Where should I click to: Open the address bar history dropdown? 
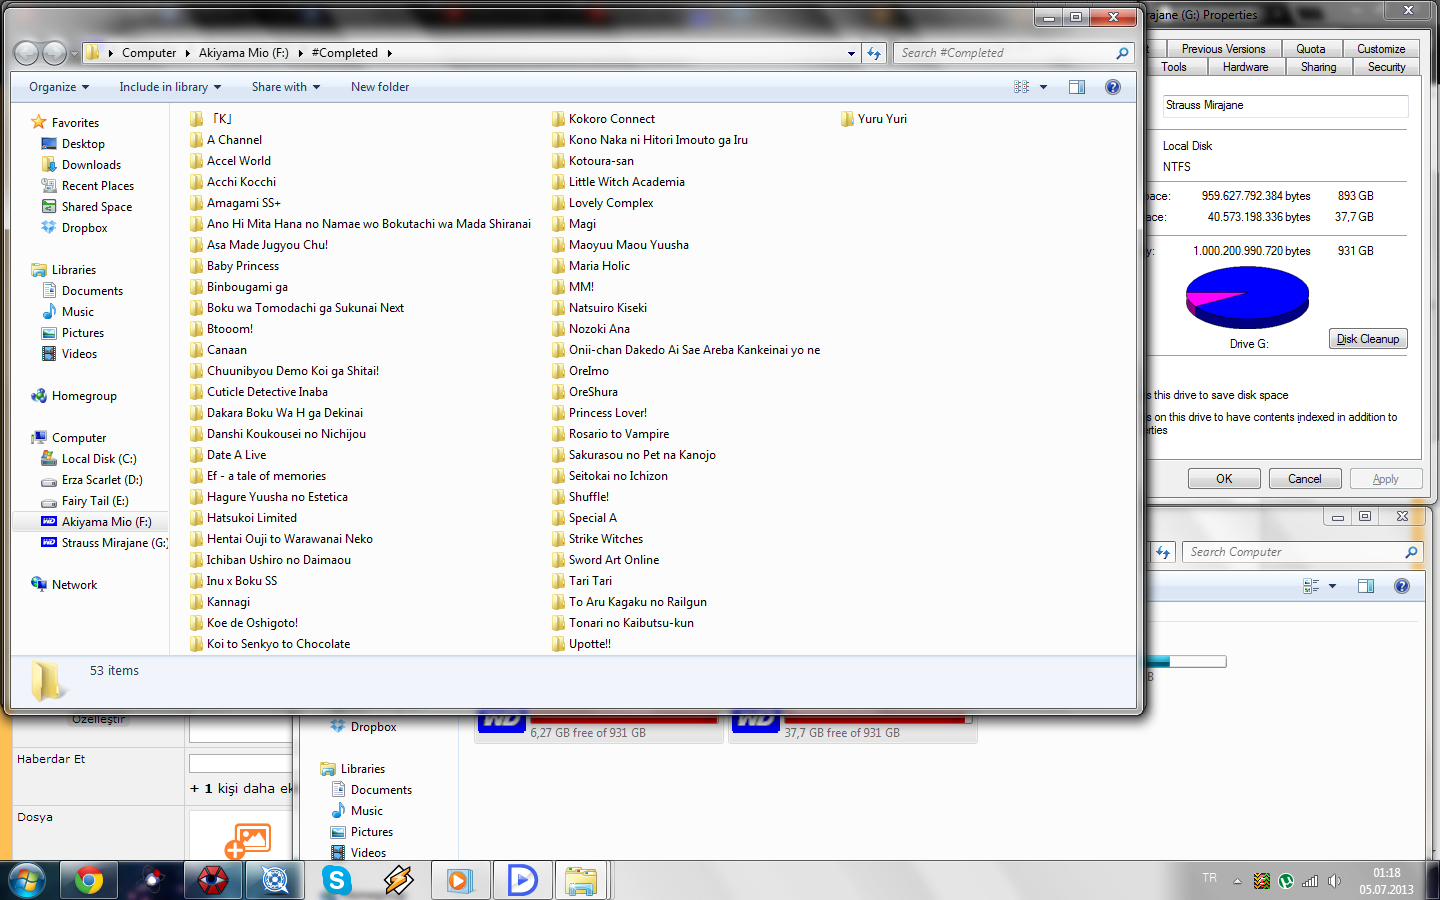(x=851, y=53)
